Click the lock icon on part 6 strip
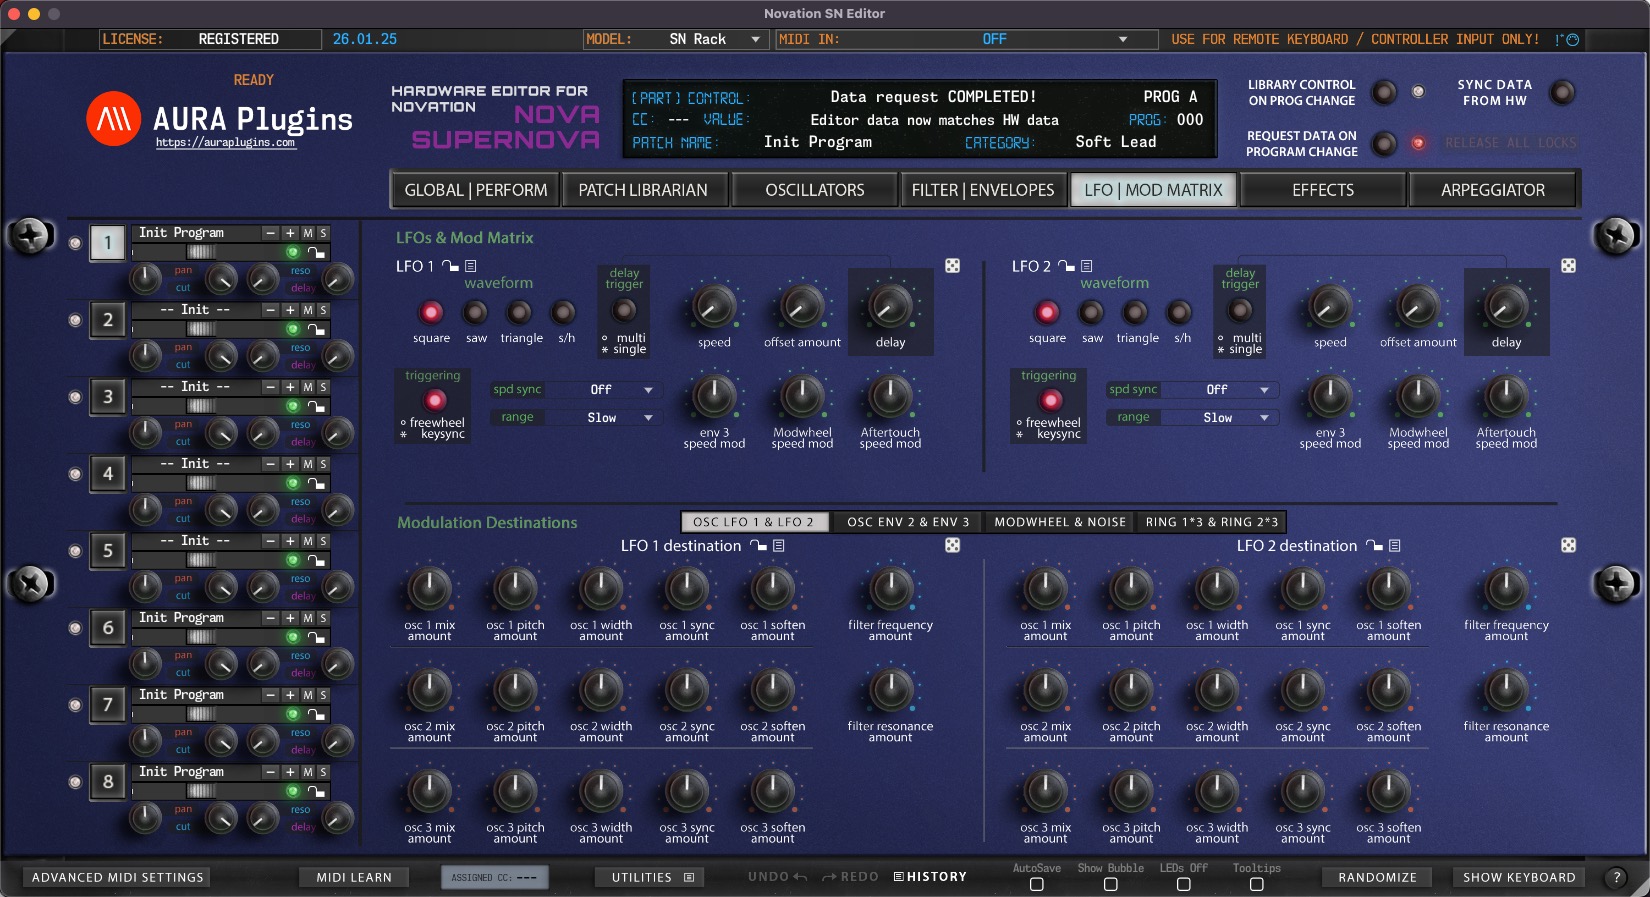 click(x=316, y=638)
